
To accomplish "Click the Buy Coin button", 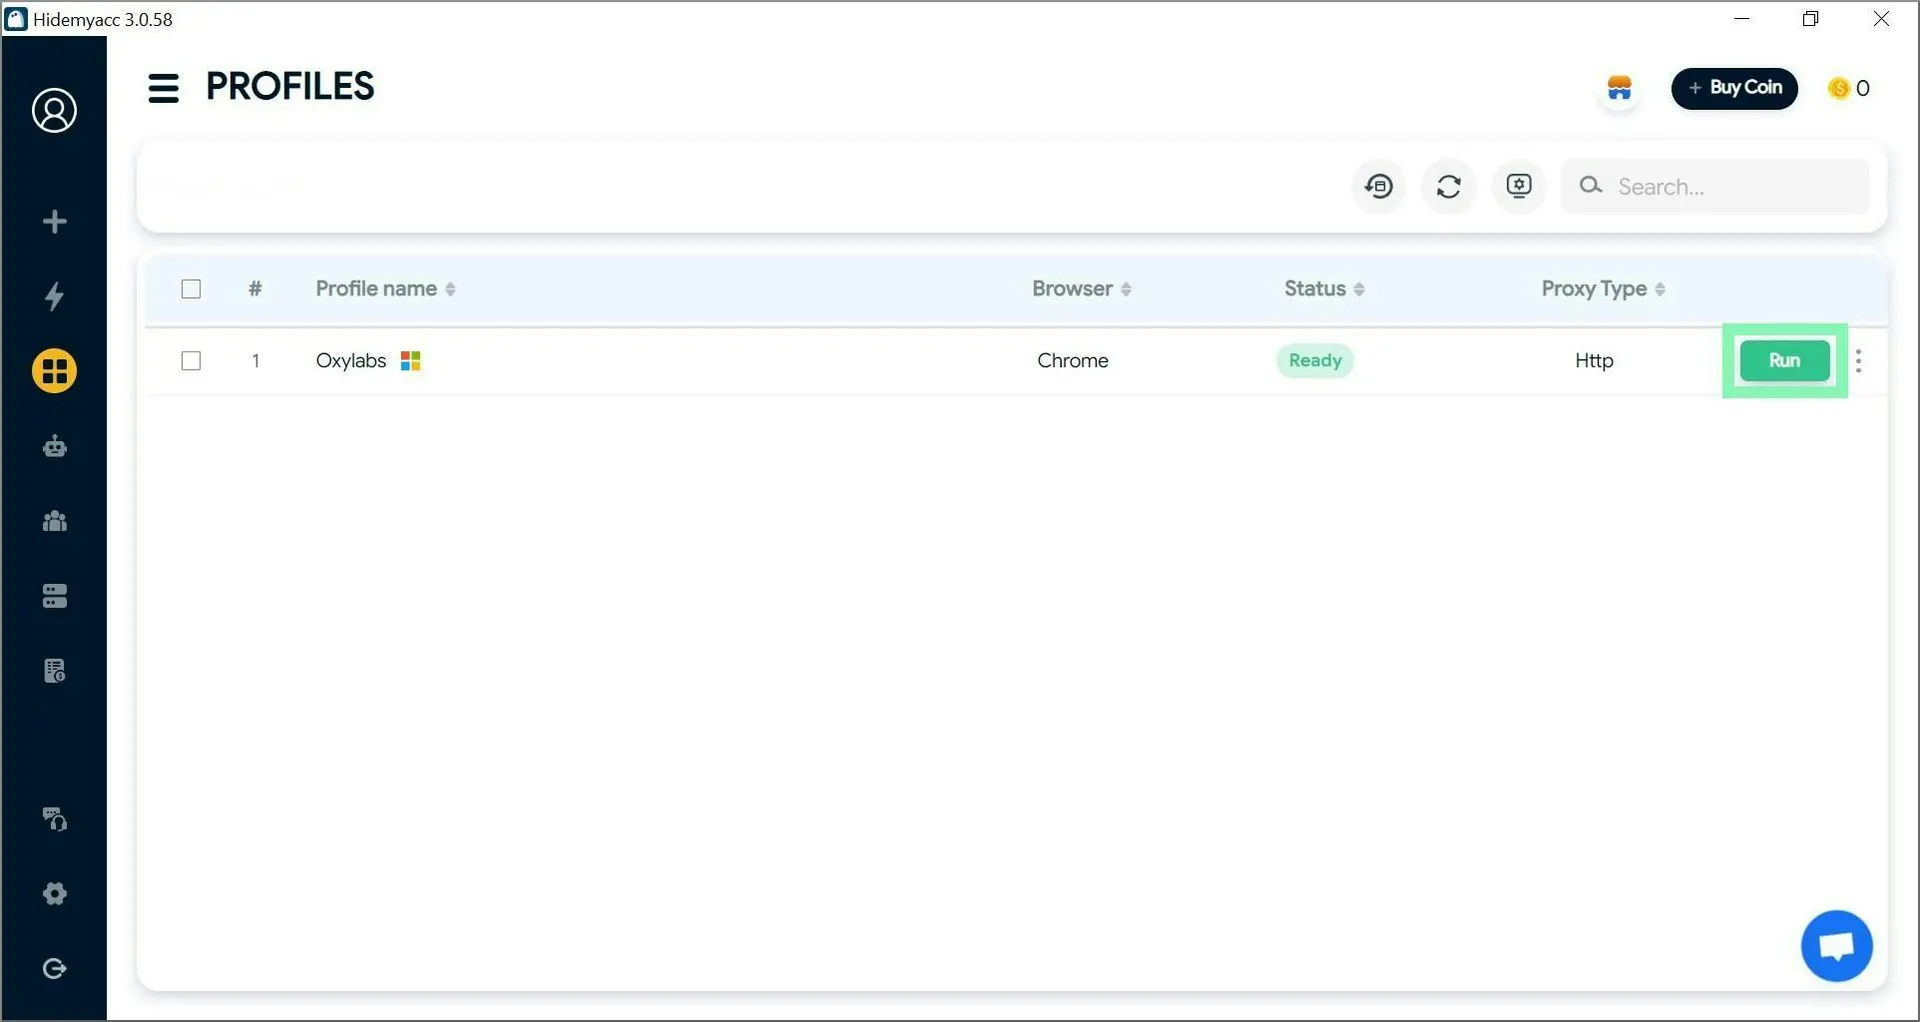I will tap(1734, 88).
